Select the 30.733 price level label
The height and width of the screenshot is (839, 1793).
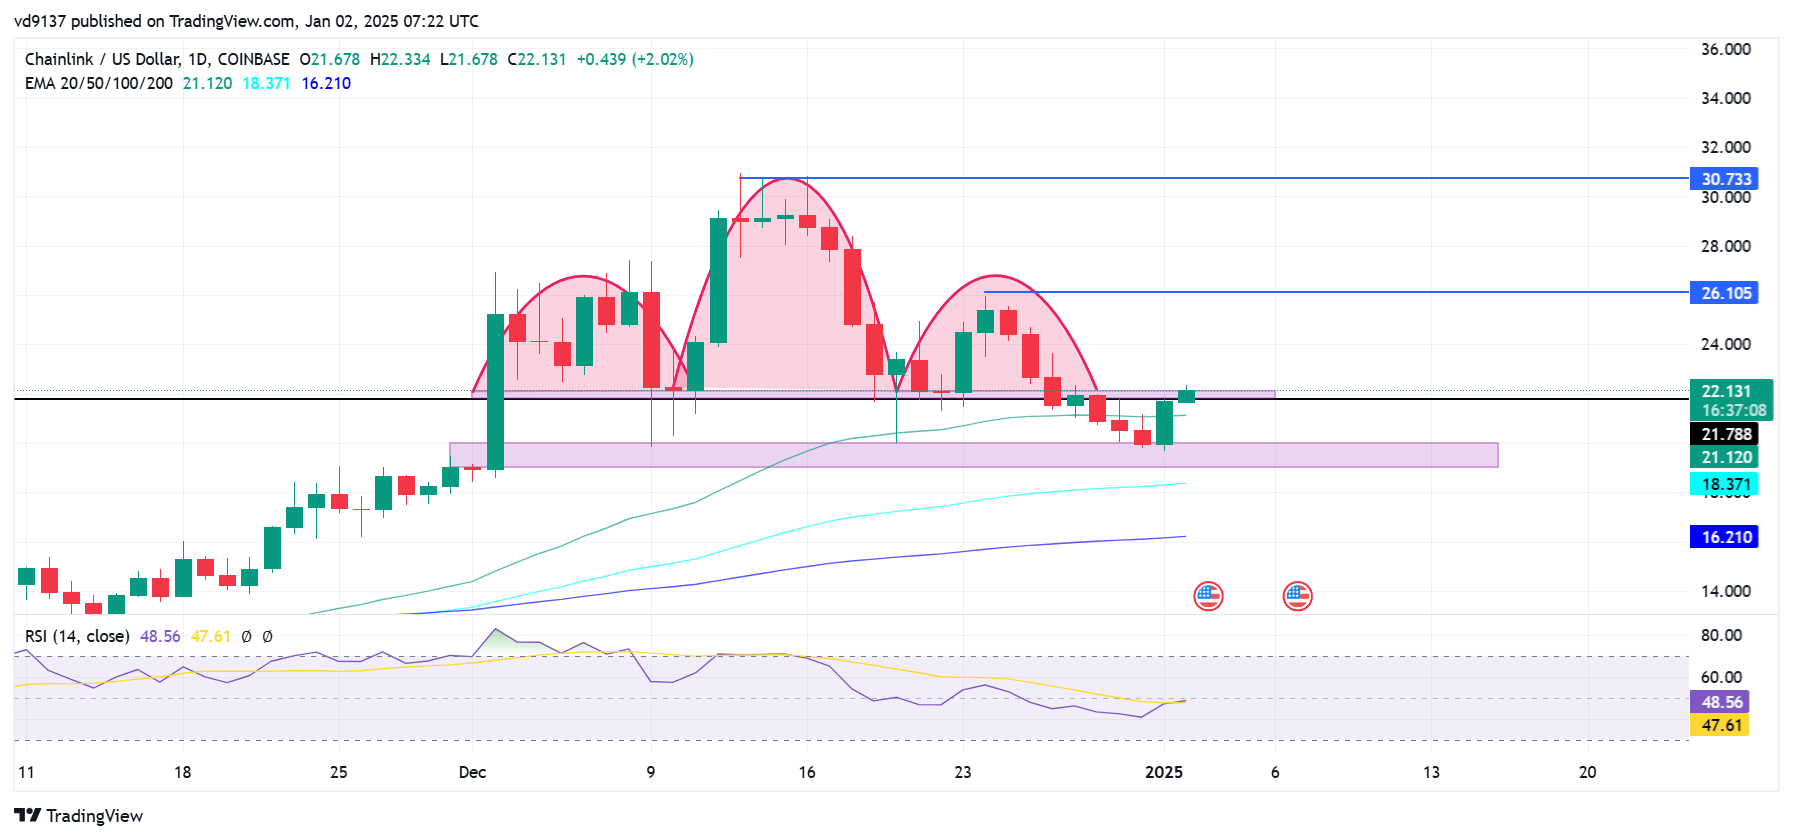click(x=1724, y=179)
